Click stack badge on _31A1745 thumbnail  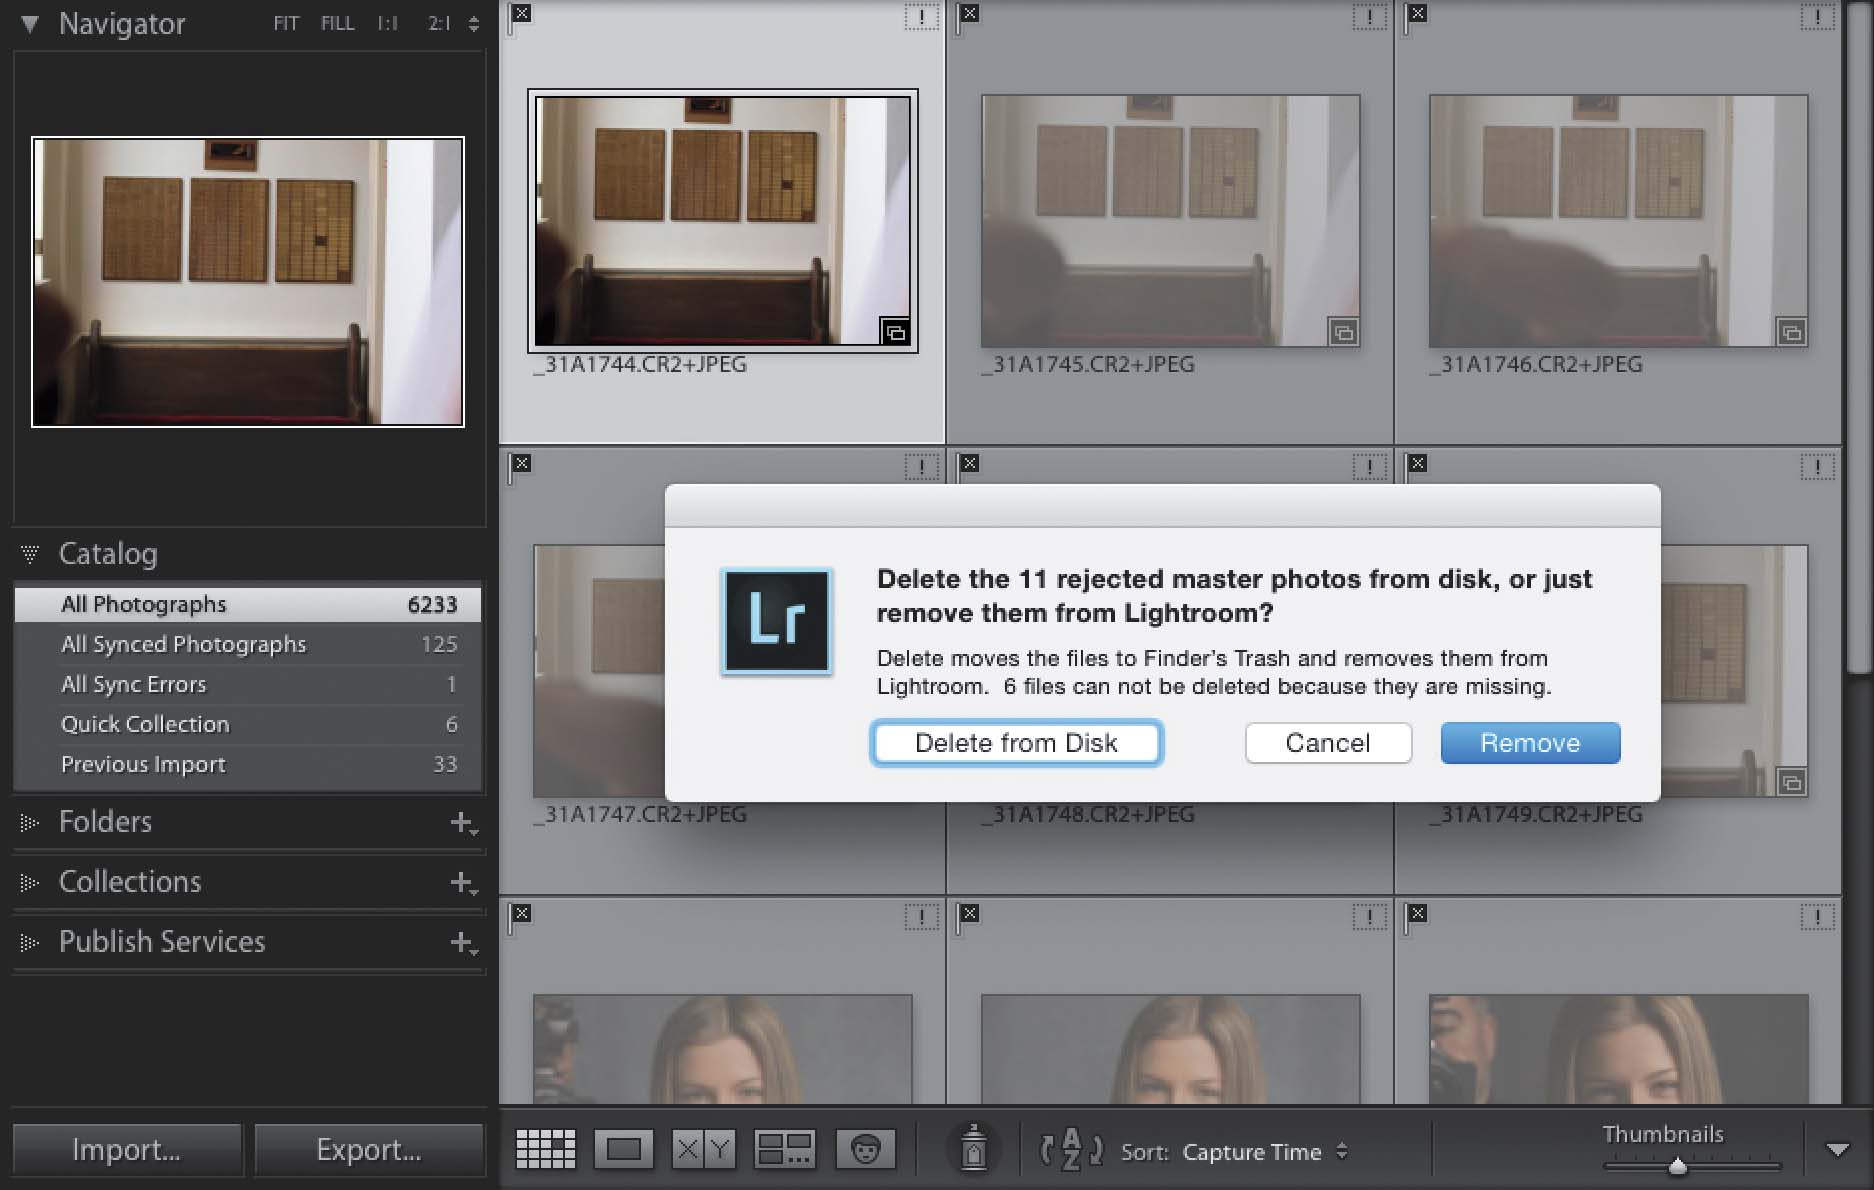1343,332
